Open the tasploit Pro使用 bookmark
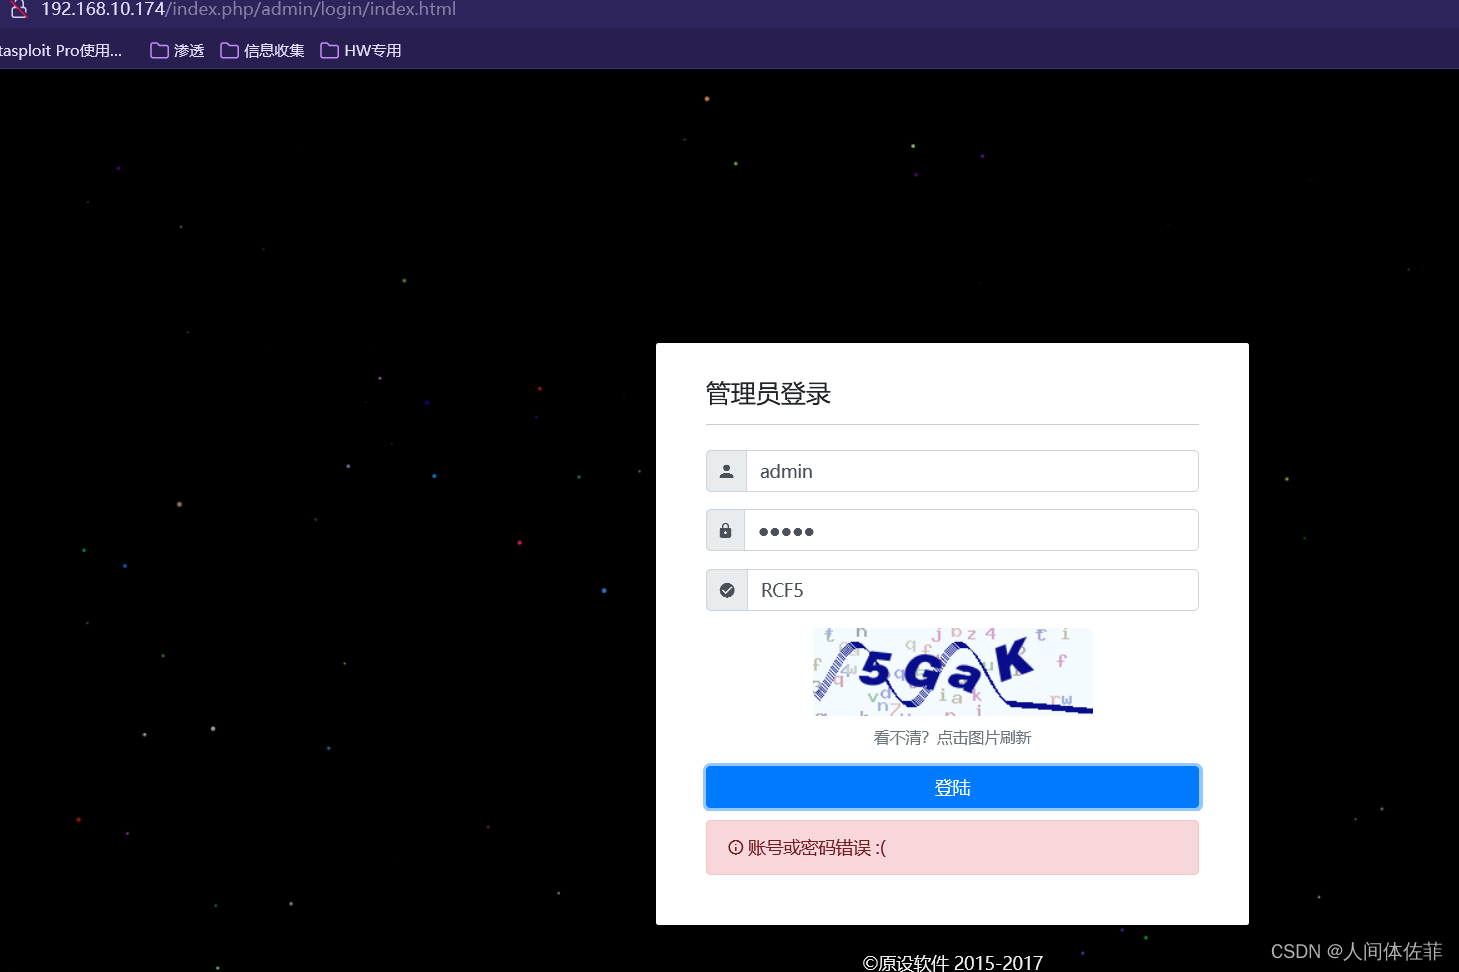 click(x=61, y=50)
